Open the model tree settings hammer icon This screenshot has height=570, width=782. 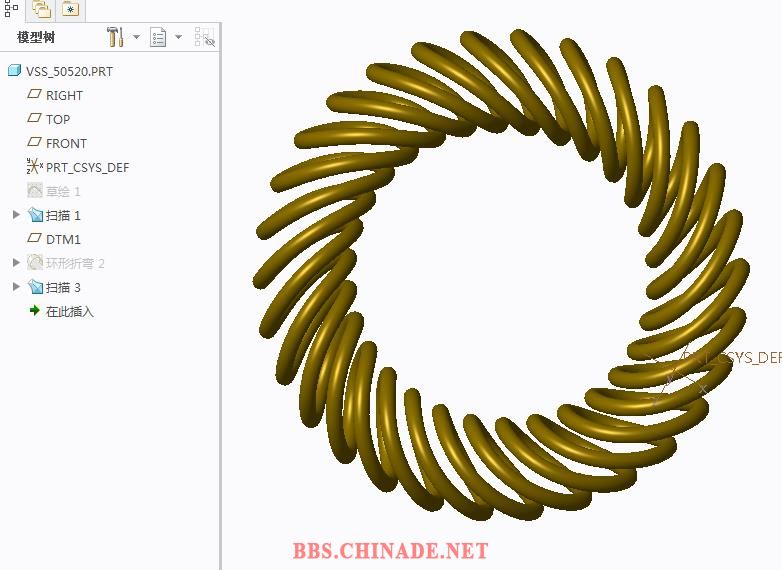click(x=115, y=37)
